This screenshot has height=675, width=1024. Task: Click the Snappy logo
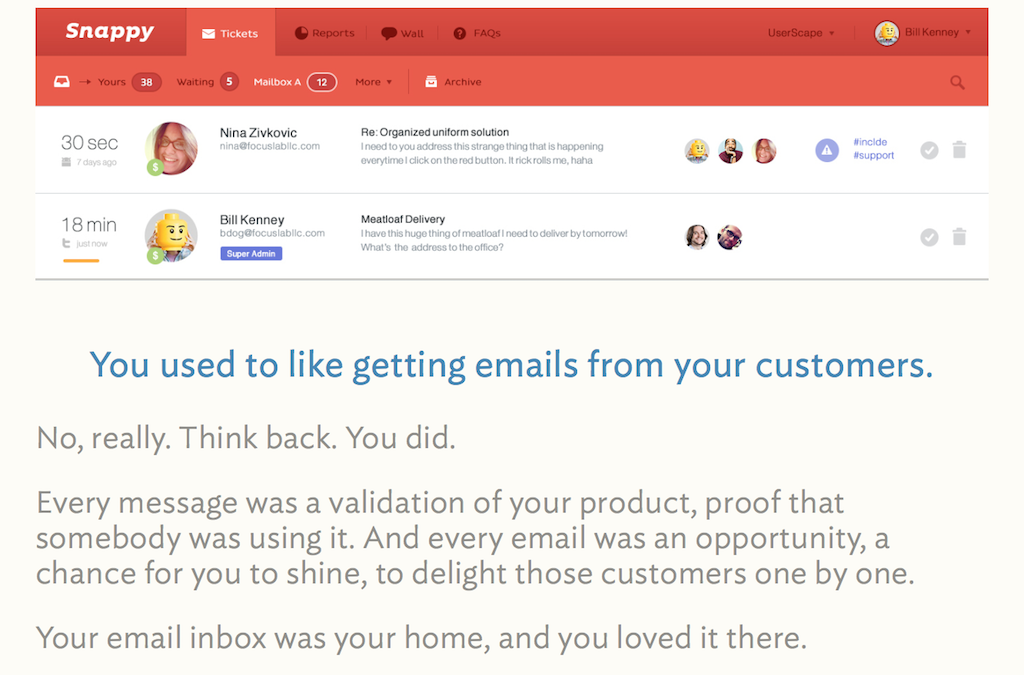pyautogui.click(x=110, y=31)
